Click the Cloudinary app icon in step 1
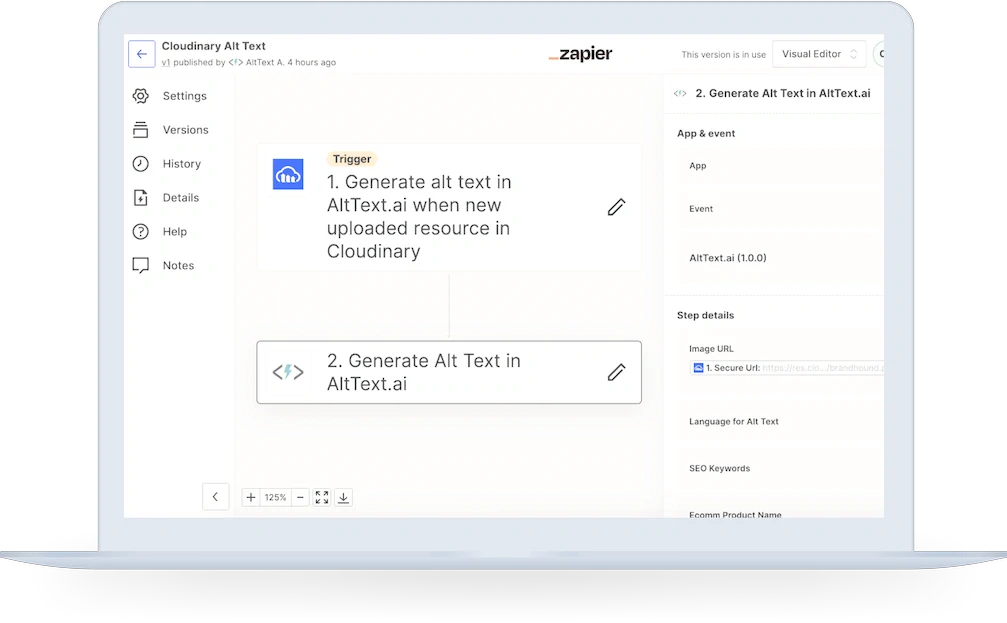1007x623 pixels. 288,174
